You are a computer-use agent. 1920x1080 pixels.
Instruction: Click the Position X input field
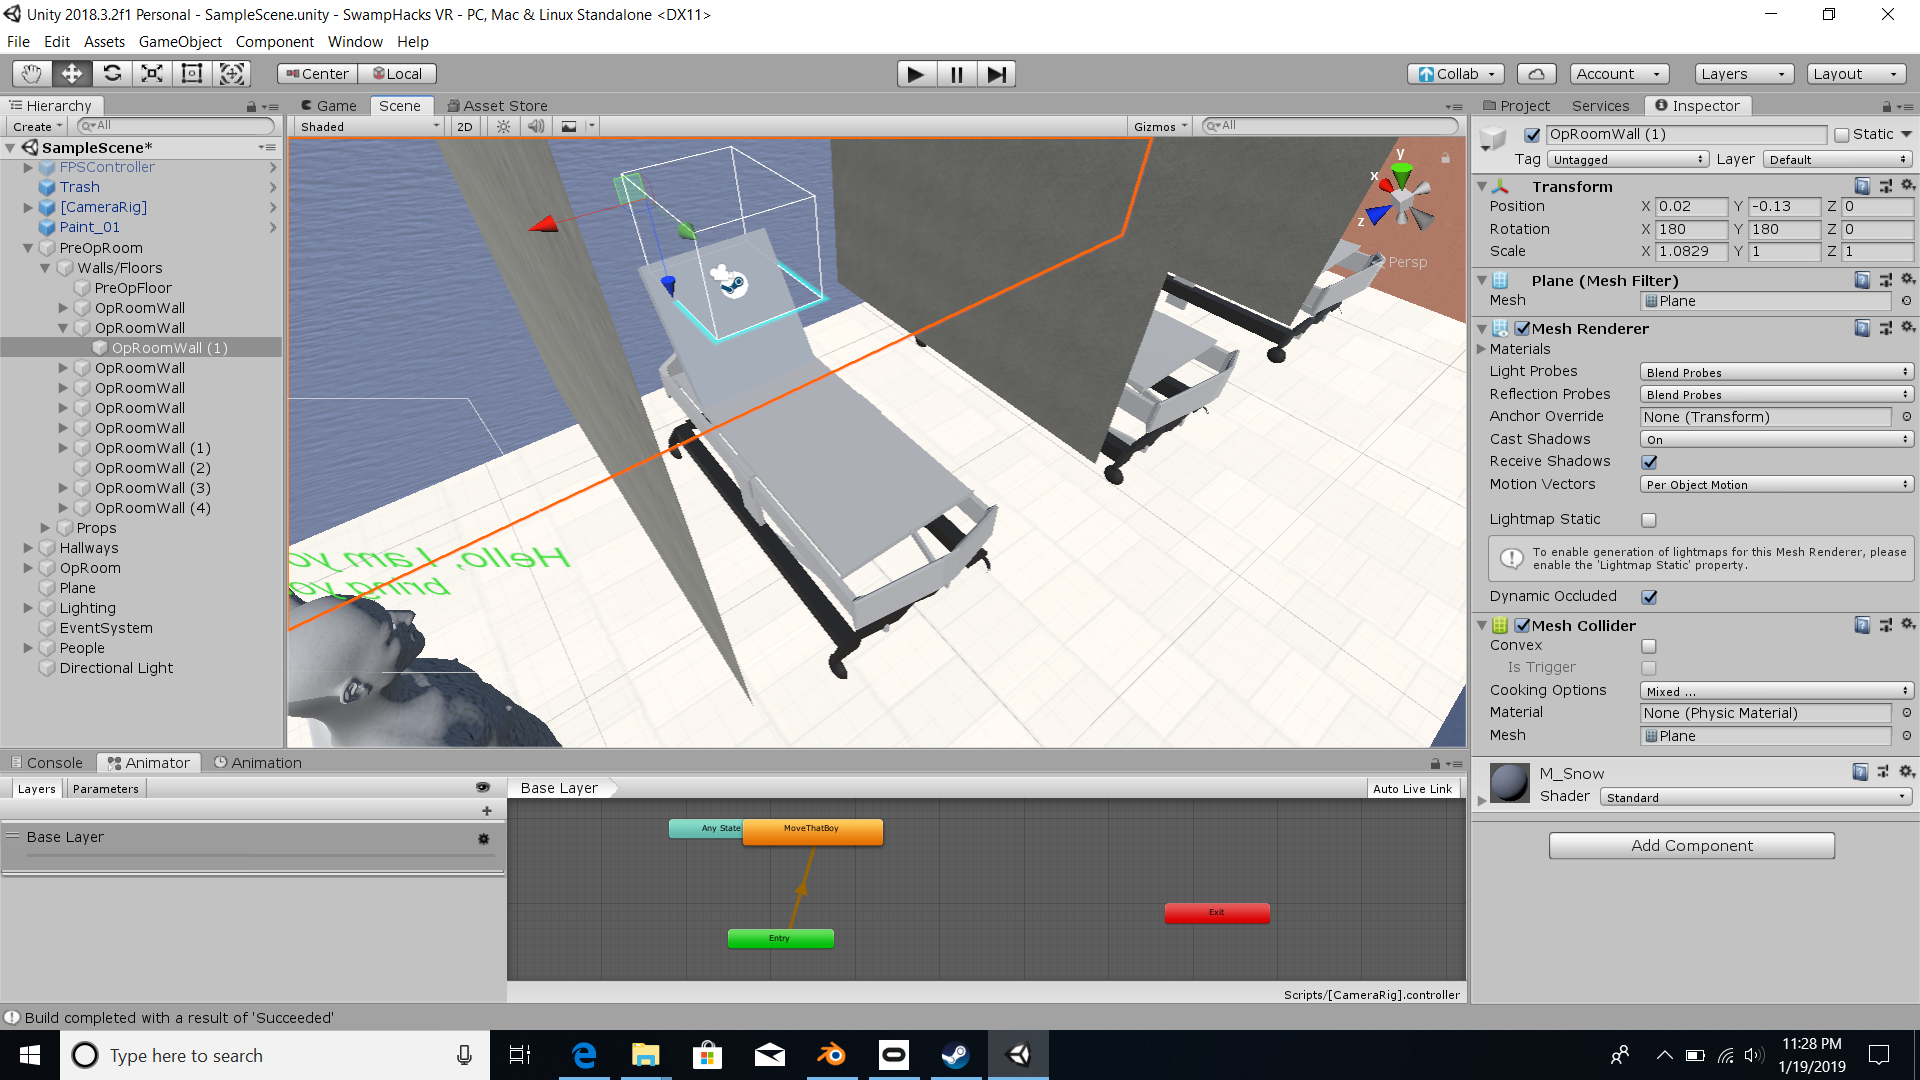1690,207
